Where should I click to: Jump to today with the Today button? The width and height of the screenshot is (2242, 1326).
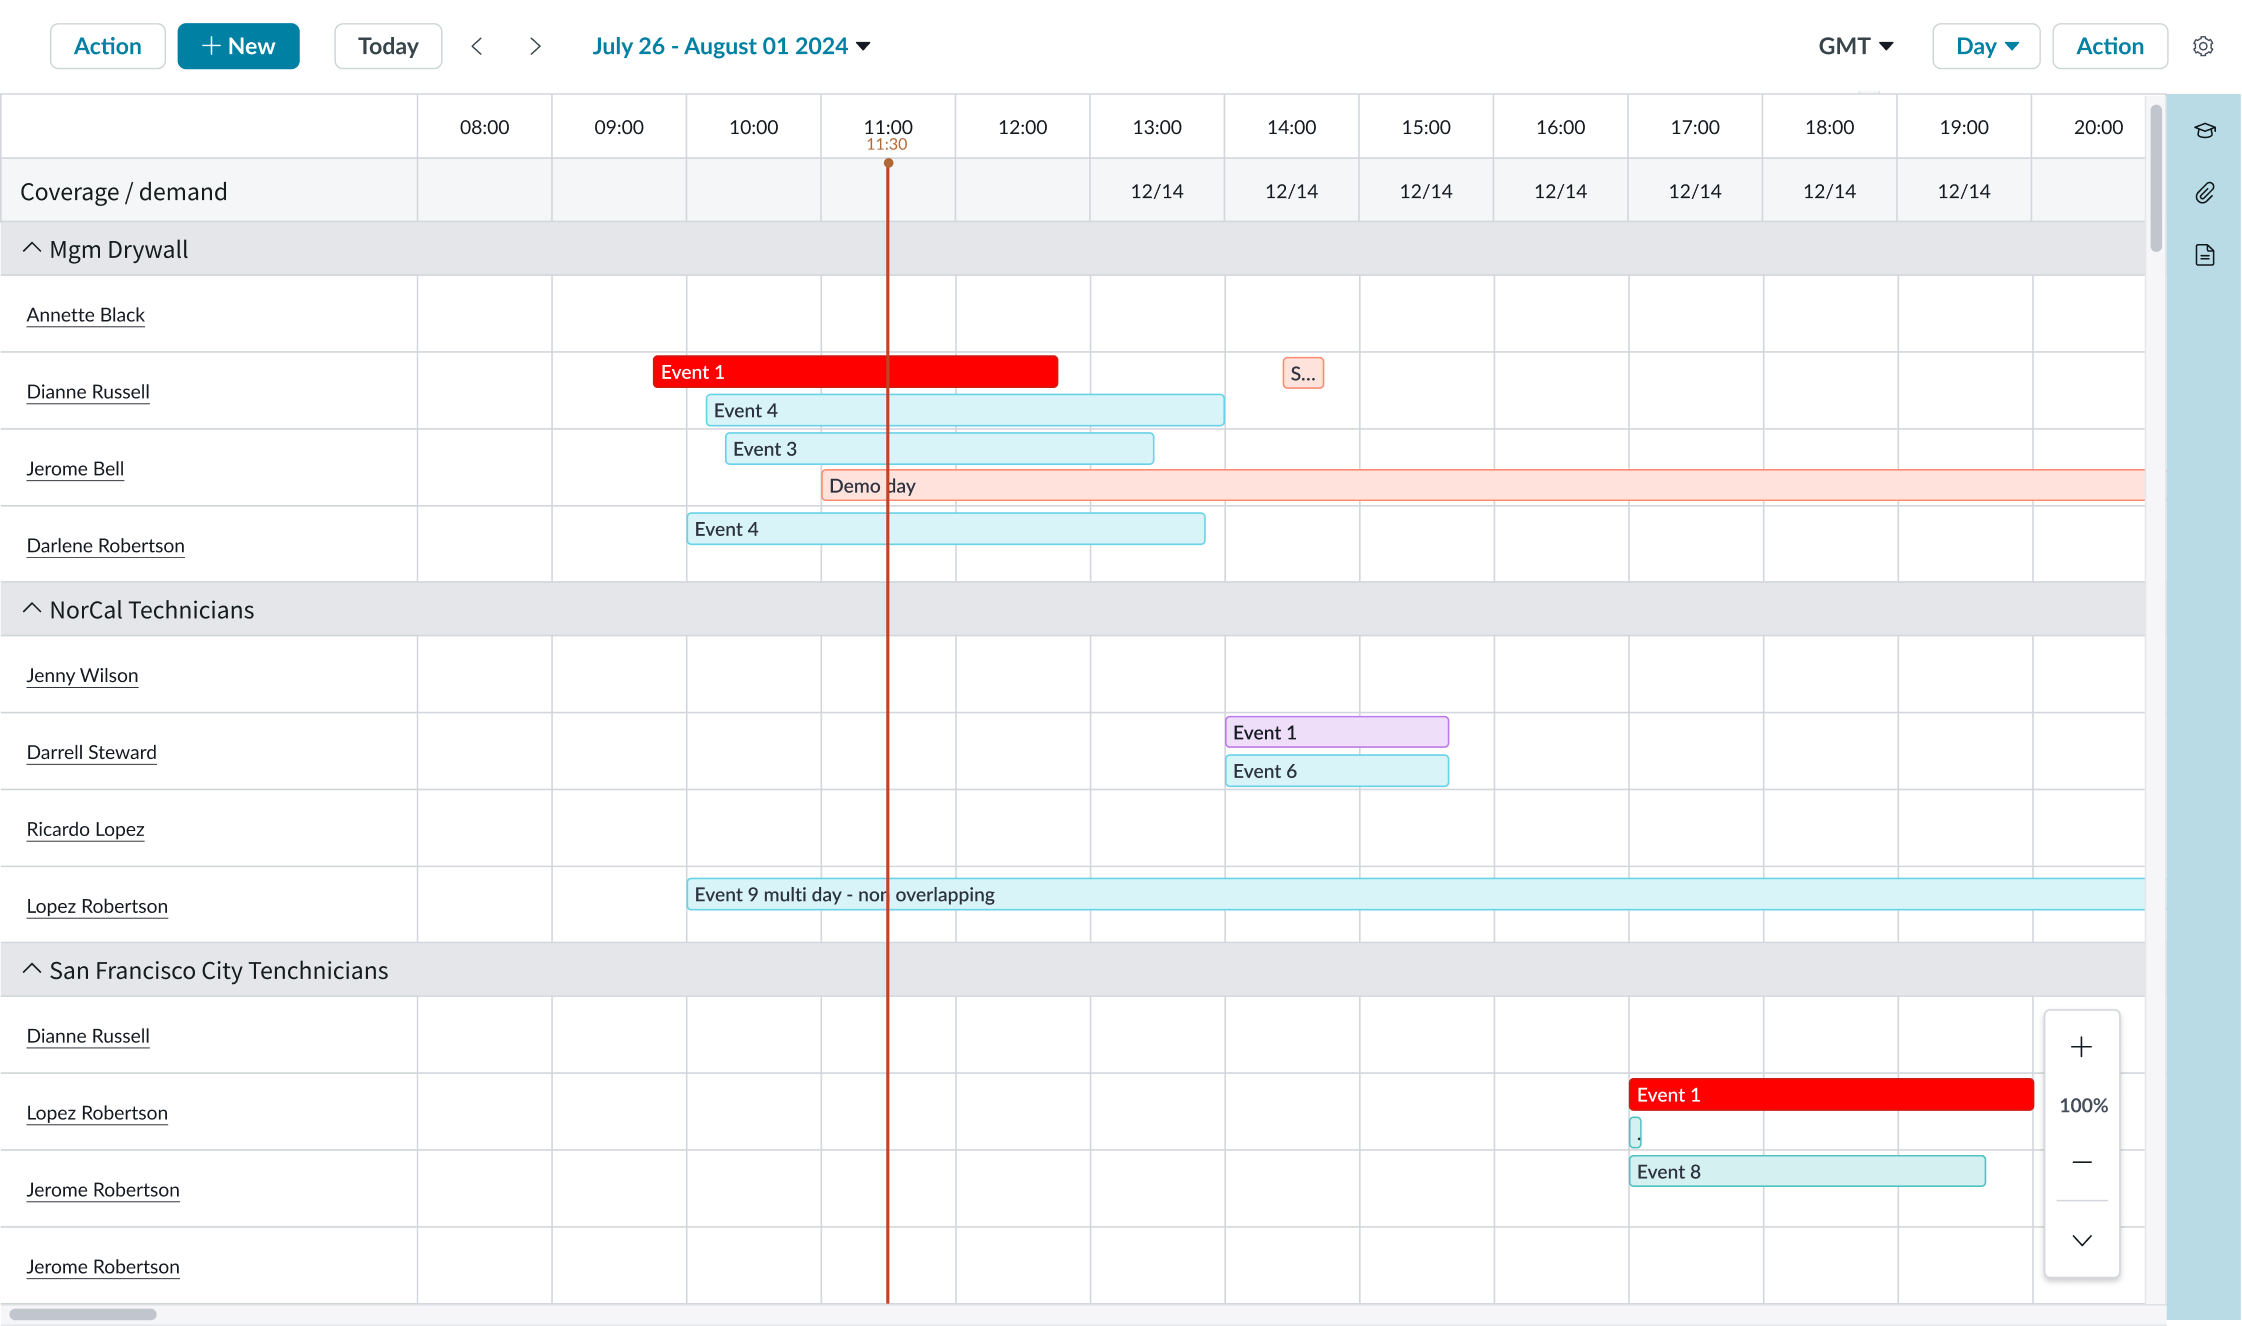388,46
